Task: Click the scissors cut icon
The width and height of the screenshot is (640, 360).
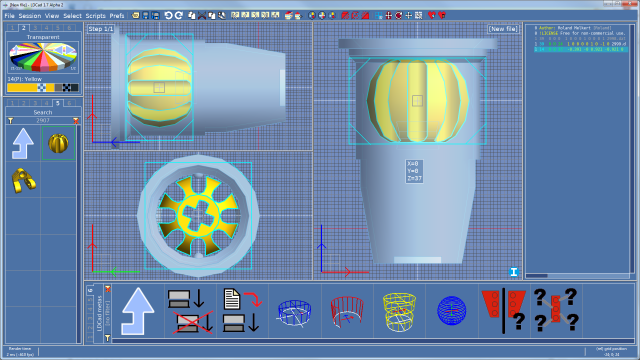Action: 202,16
